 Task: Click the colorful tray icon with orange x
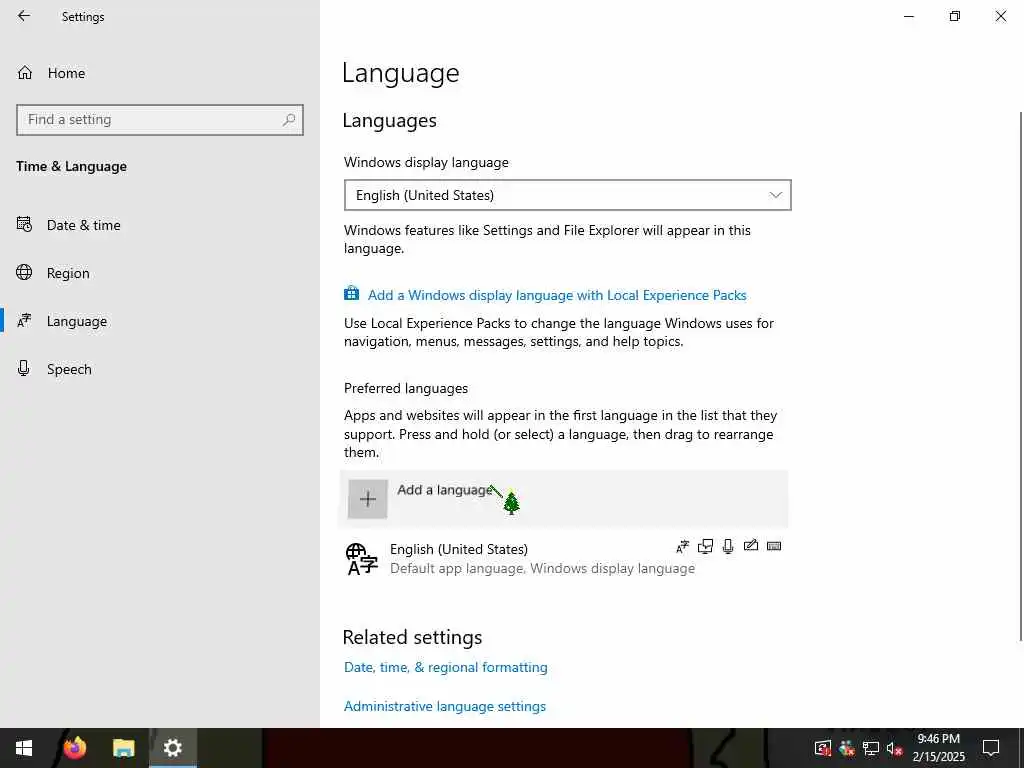847,748
